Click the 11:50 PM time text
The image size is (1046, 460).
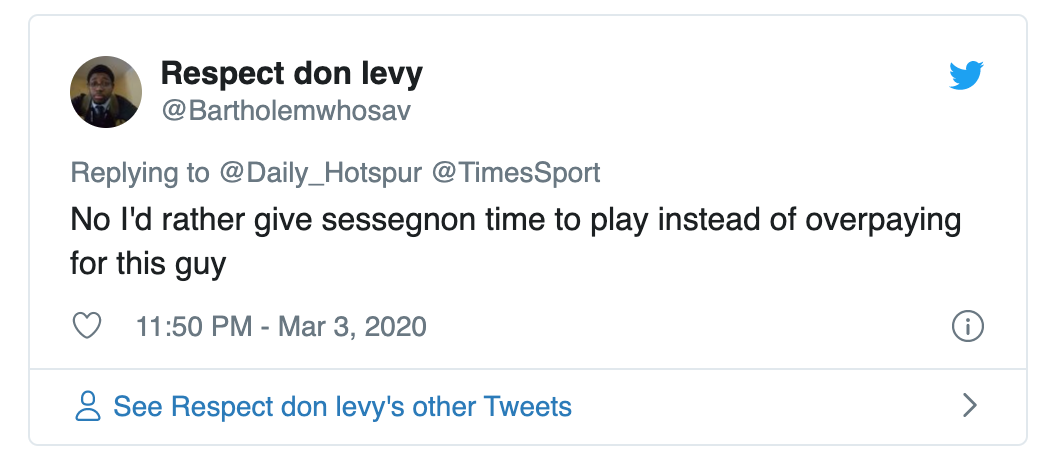(193, 326)
